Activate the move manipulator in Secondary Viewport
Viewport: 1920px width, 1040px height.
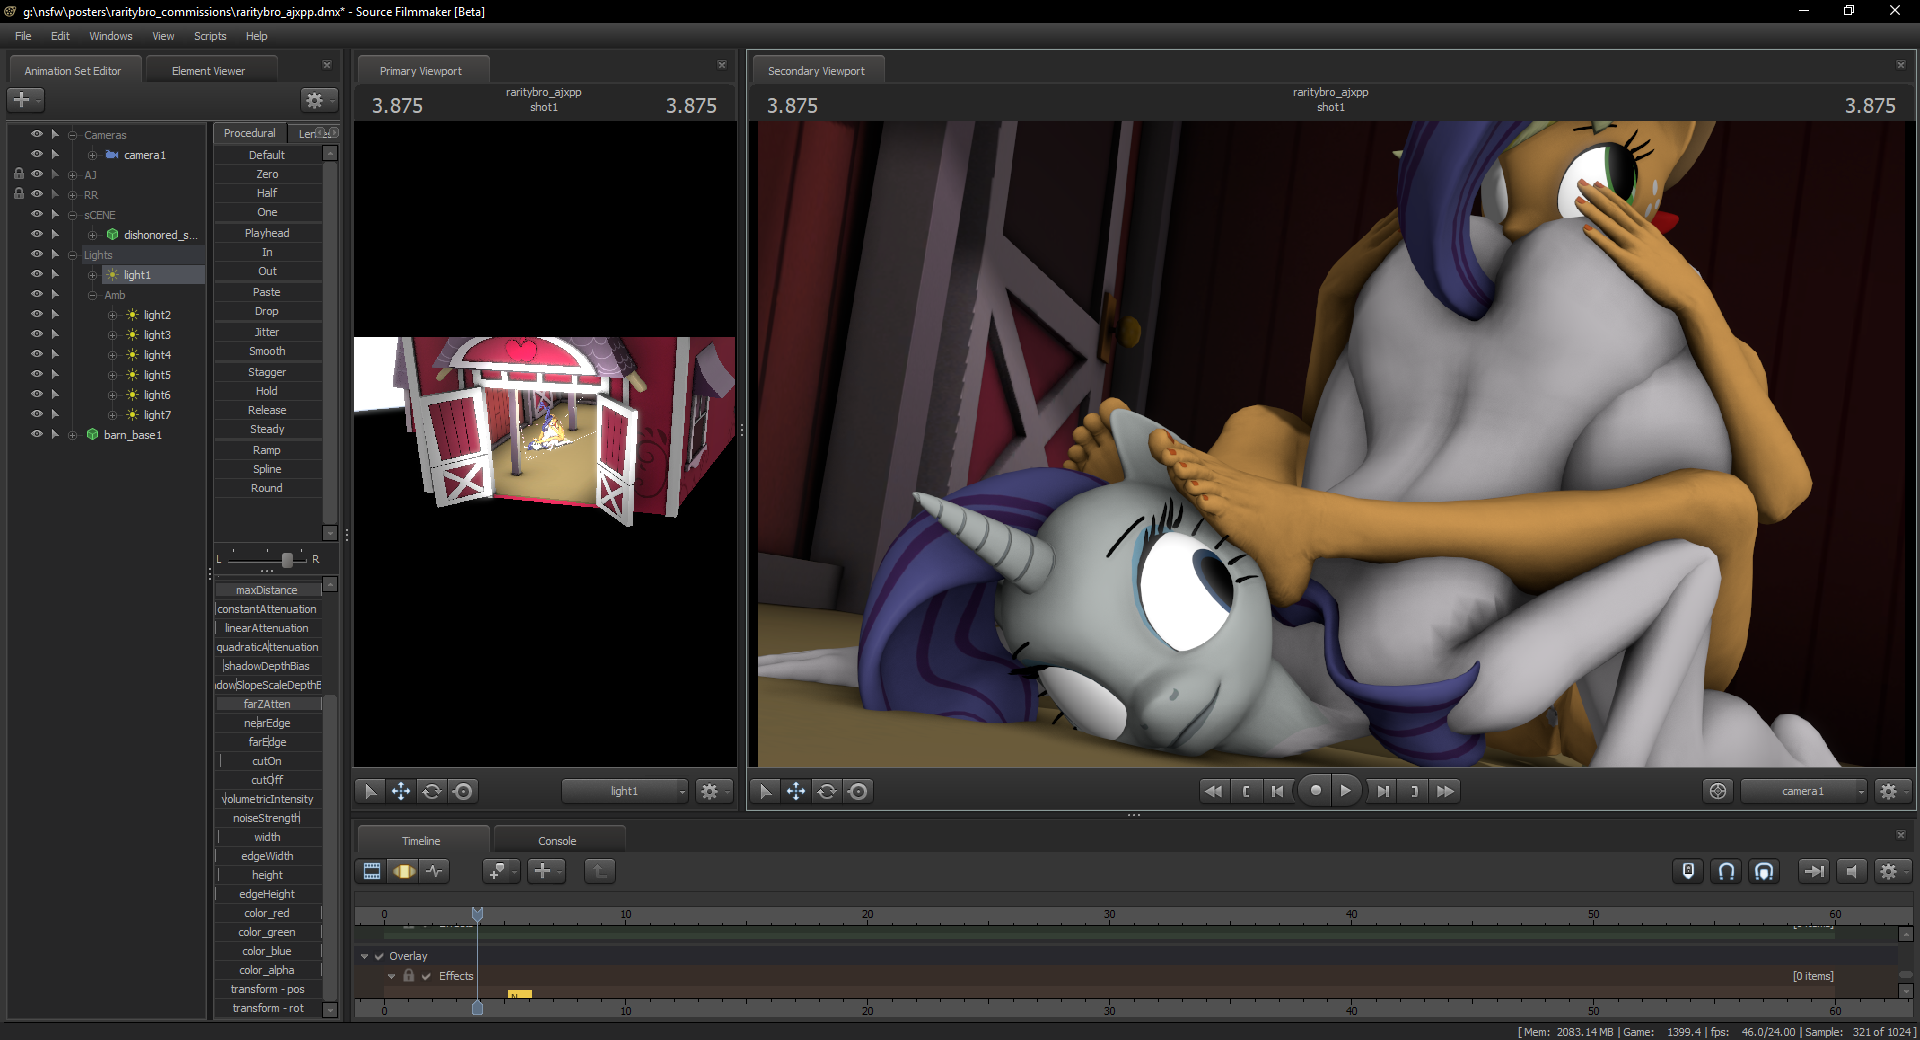796,791
